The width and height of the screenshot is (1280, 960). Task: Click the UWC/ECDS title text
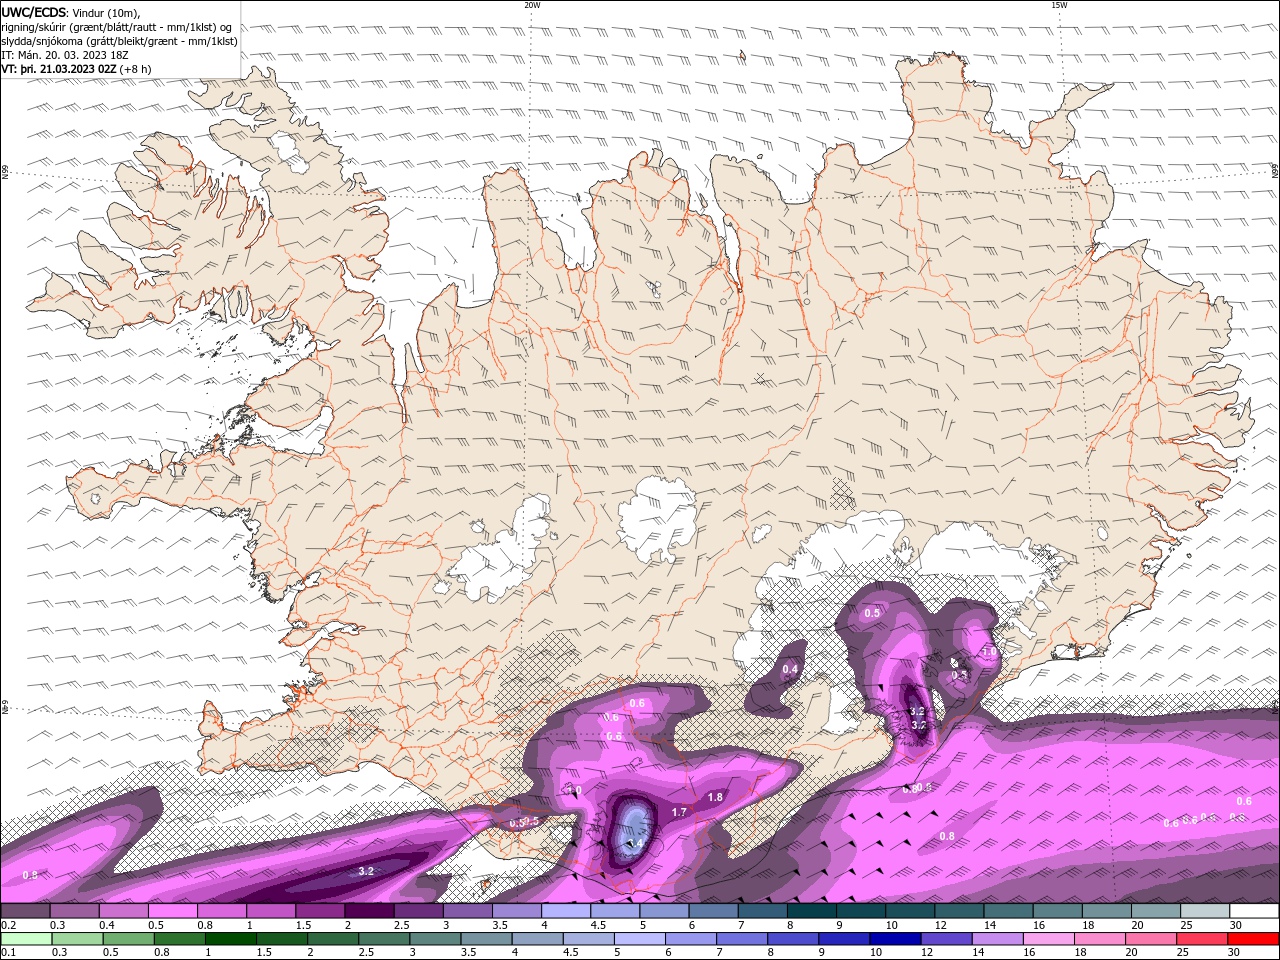pos(34,12)
